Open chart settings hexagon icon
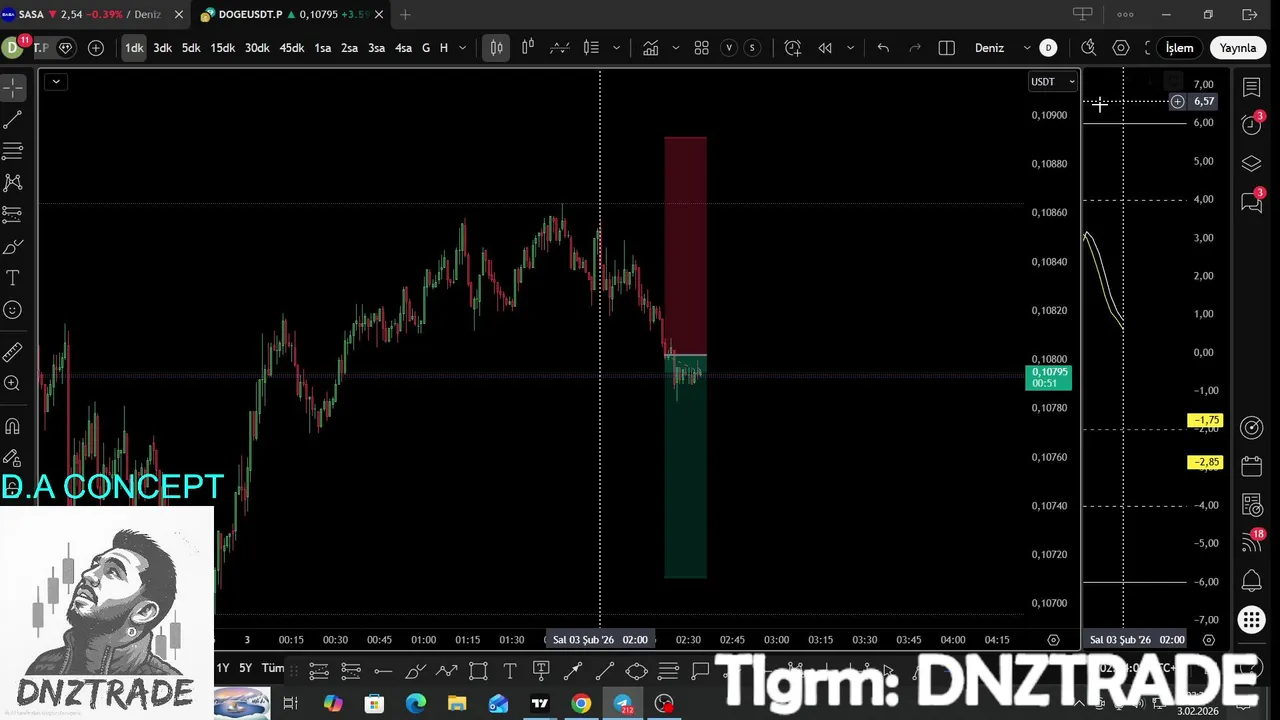The image size is (1280, 720). pos(1121,48)
